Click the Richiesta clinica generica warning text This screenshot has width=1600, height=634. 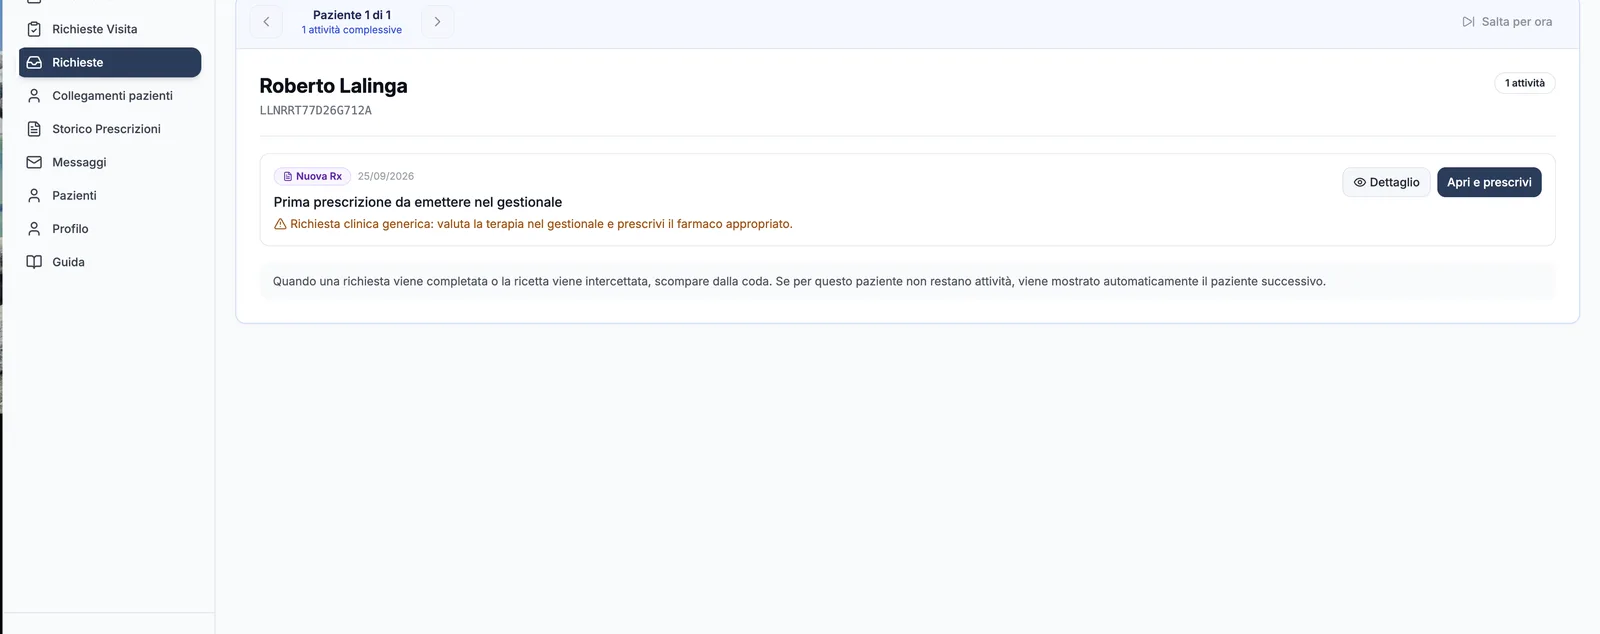(541, 224)
